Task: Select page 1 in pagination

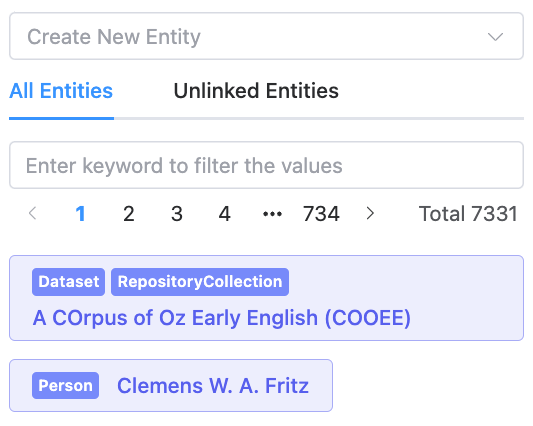Action: pos(81,214)
